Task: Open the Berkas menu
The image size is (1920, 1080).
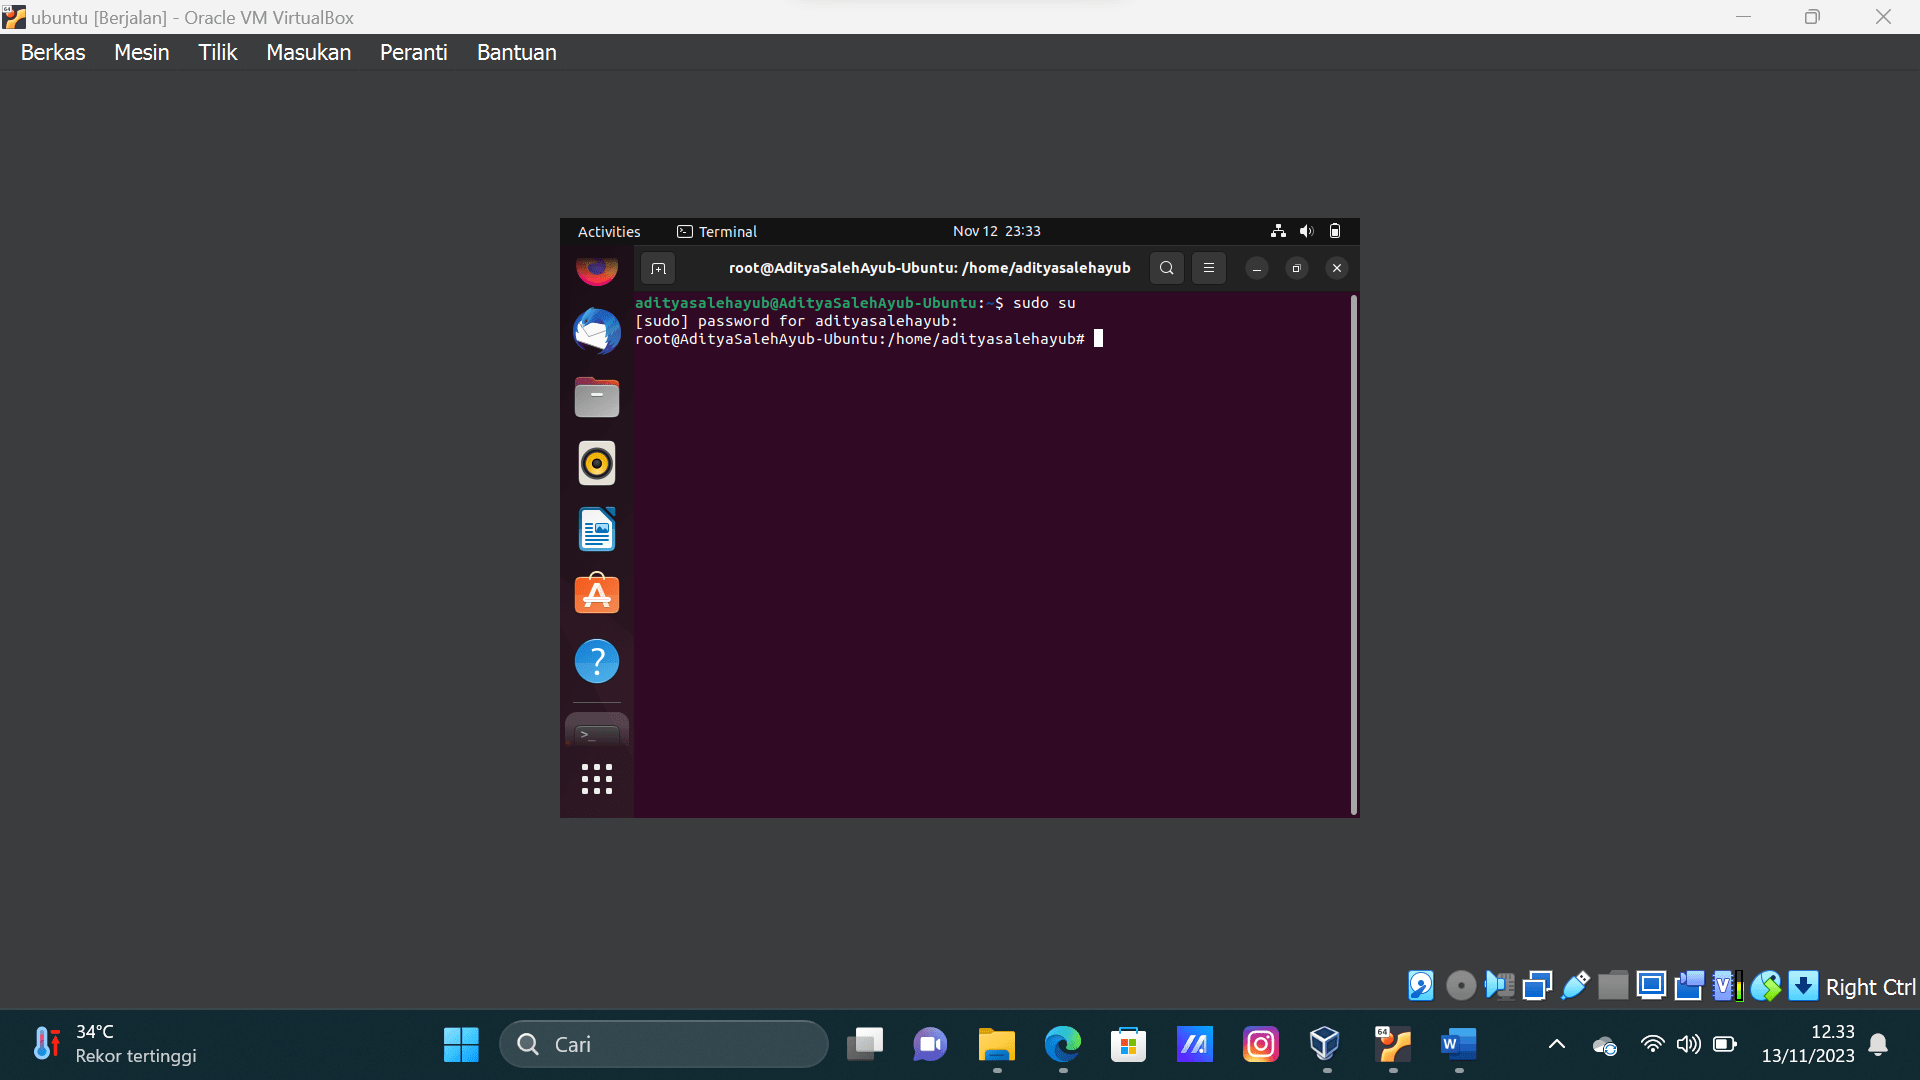Action: [x=53, y=52]
